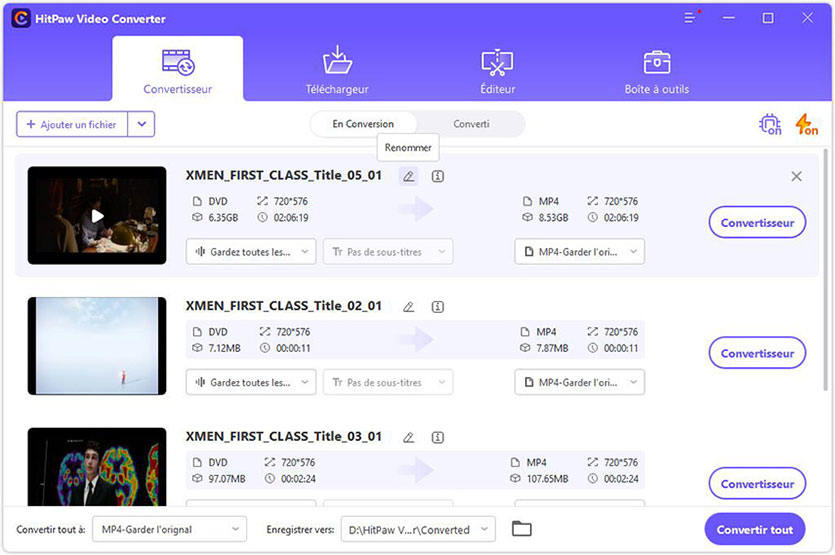Rename XMEN_FIRST_CLASS_Title_05_01 with pencil icon

coord(408,176)
